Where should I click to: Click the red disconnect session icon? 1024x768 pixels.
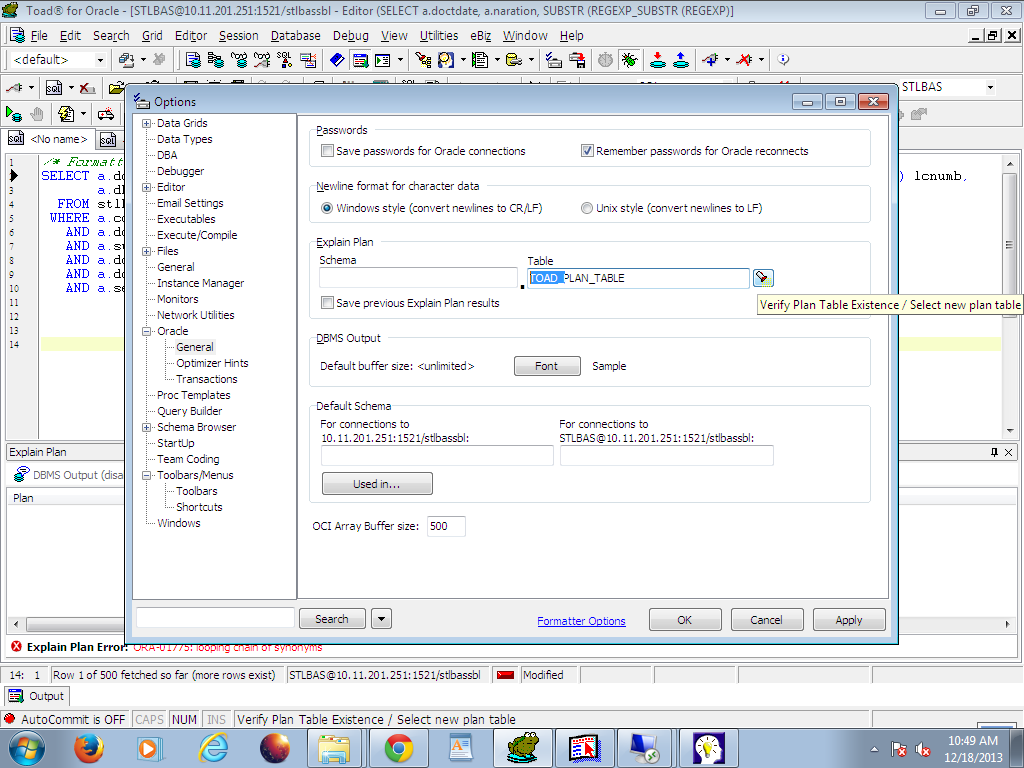tap(744, 60)
